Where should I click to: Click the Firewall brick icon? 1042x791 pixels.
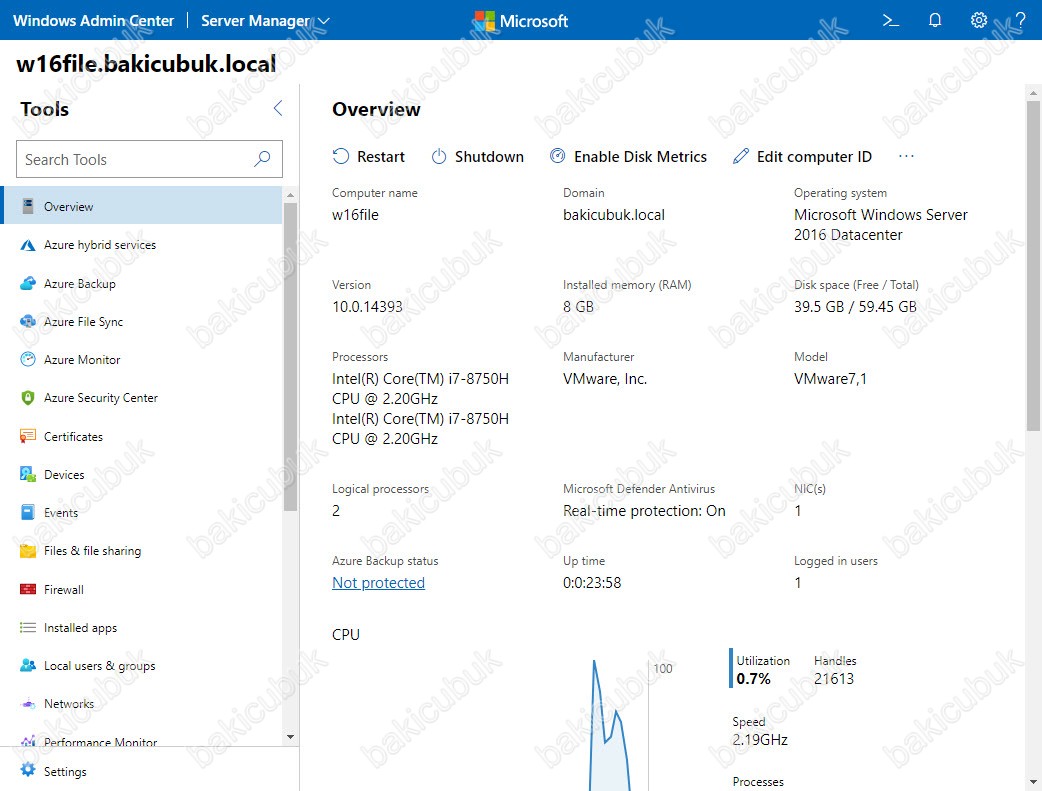click(x=28, y=589)
